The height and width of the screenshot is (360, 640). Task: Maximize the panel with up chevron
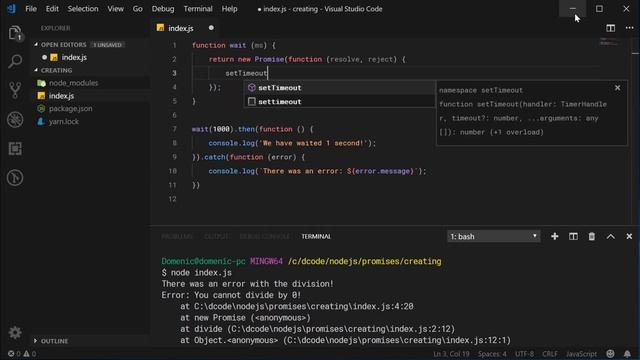(610, 236)
